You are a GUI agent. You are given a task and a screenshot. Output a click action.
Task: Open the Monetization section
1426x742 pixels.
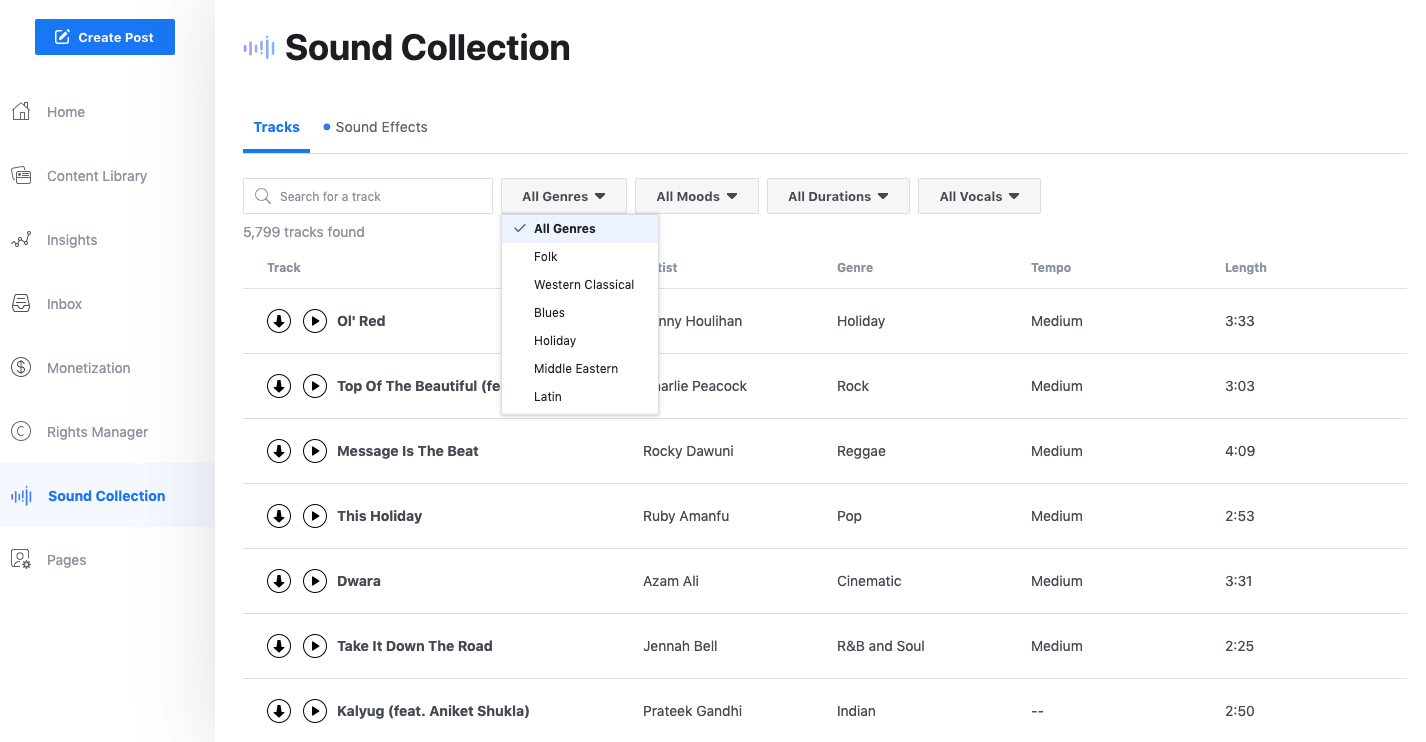pos(87,367)
